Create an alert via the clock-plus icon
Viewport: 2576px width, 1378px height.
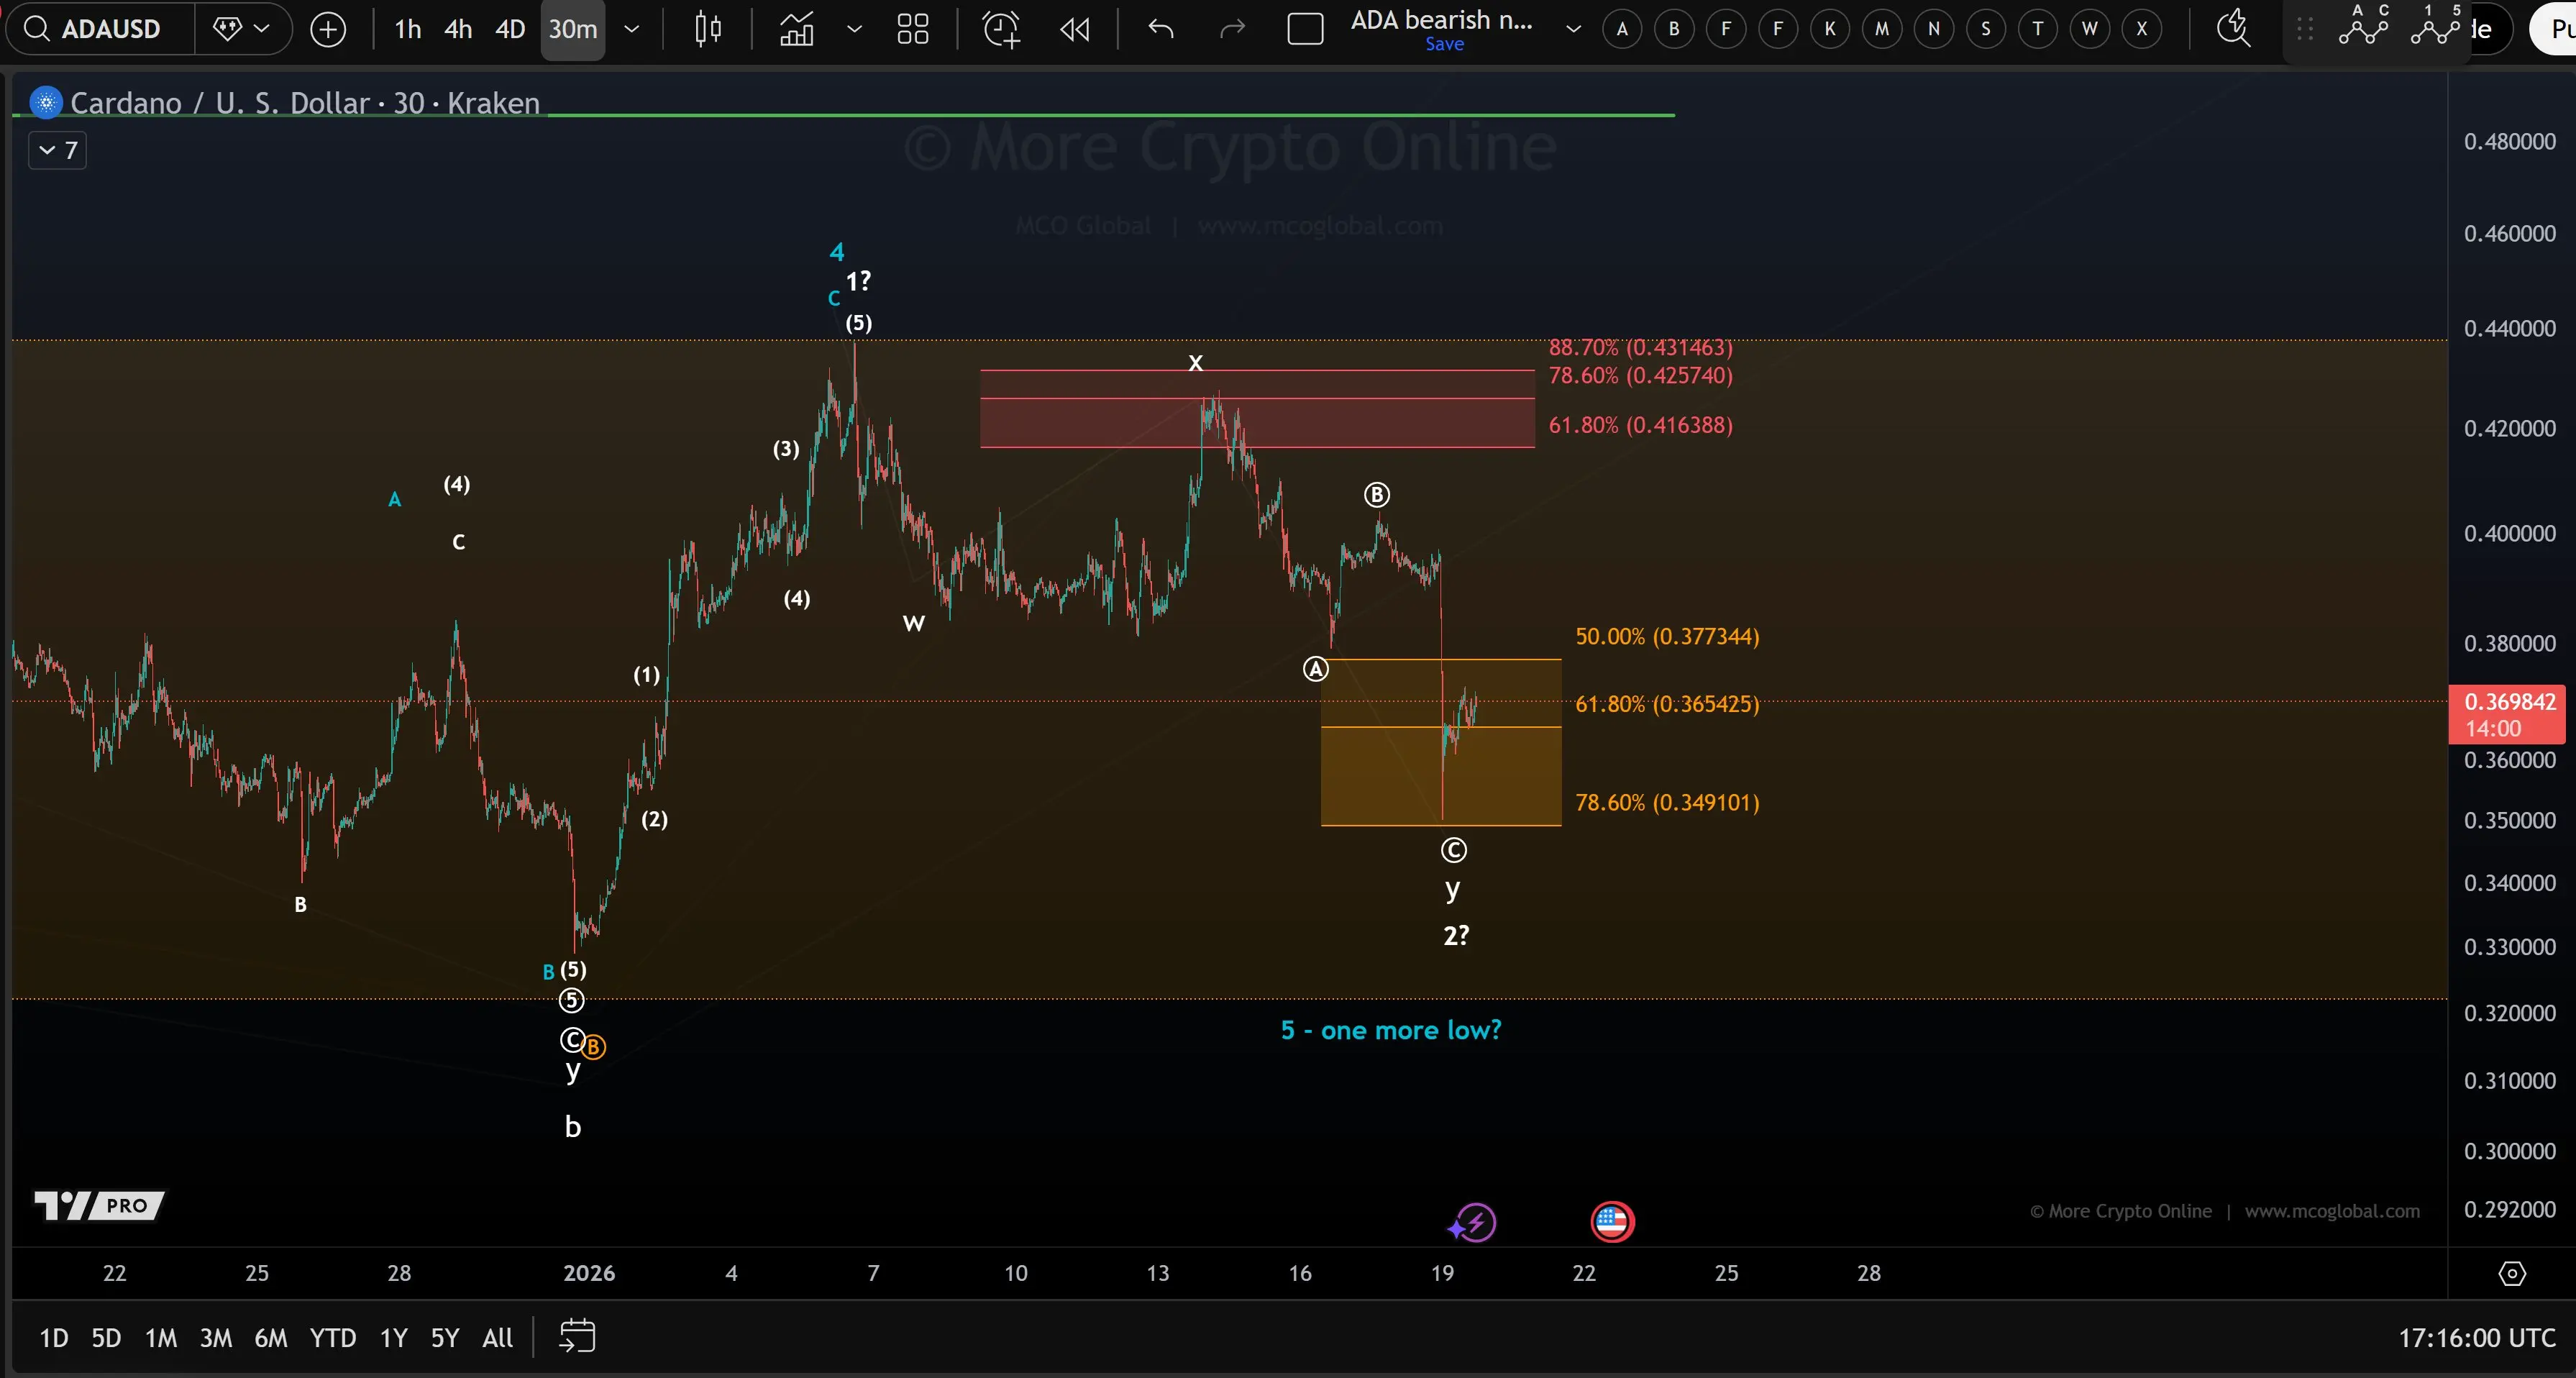1001,29
